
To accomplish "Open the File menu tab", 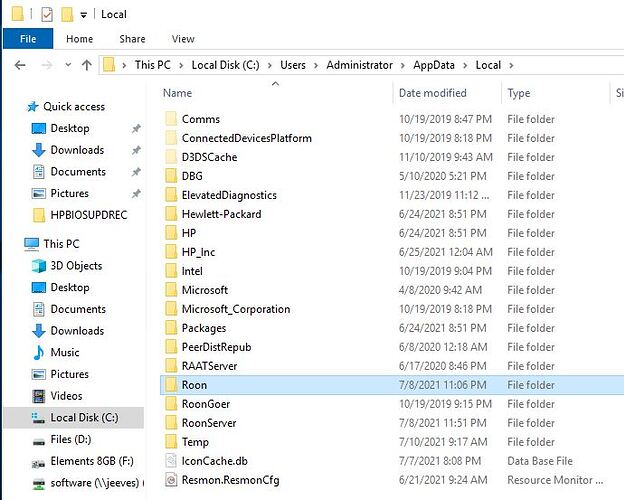I will pyautogui.click(x=28, y=39).
